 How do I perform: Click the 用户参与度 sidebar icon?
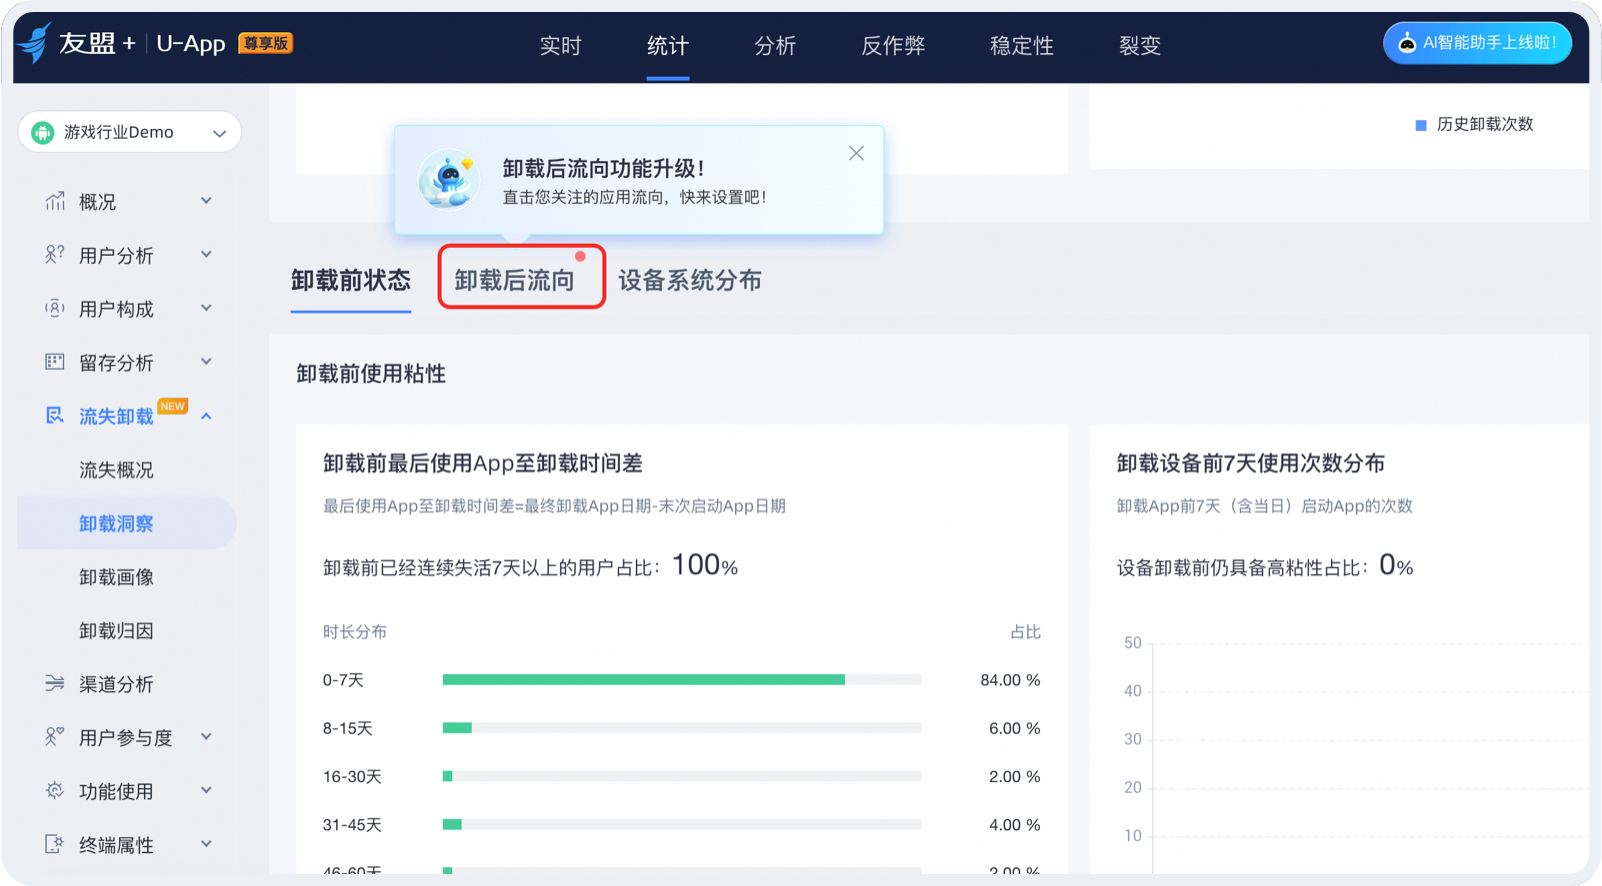(x=55, y=737)
